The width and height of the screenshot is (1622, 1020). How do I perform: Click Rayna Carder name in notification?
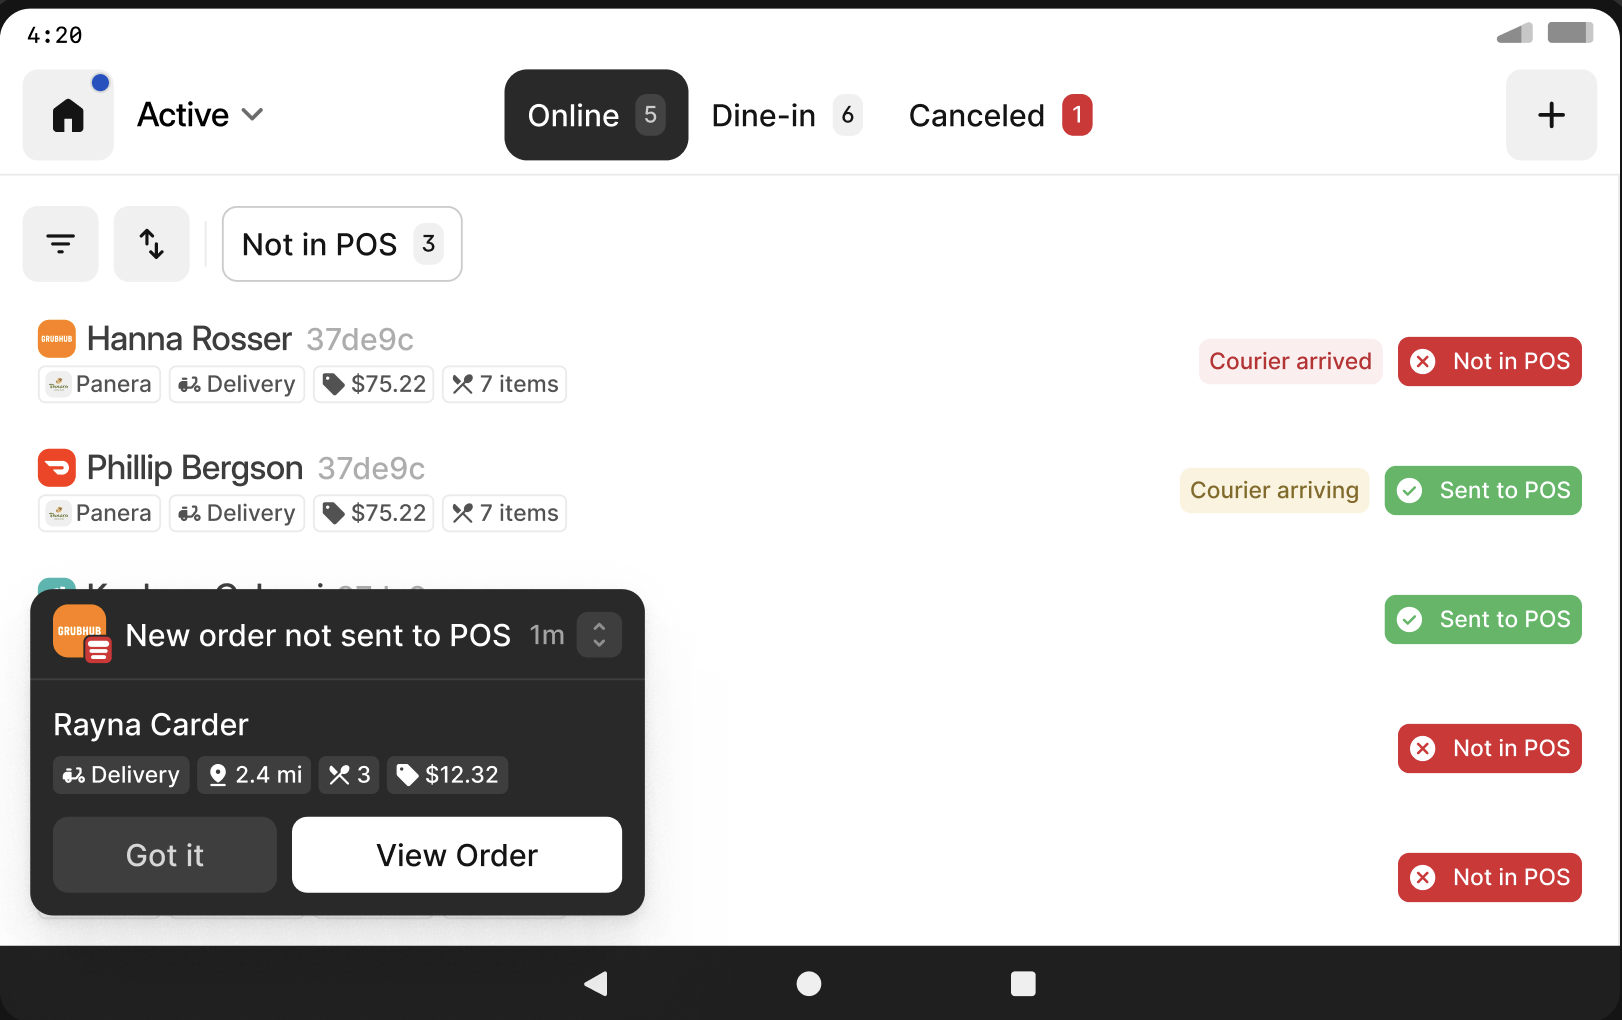click(x=151, y=725)
